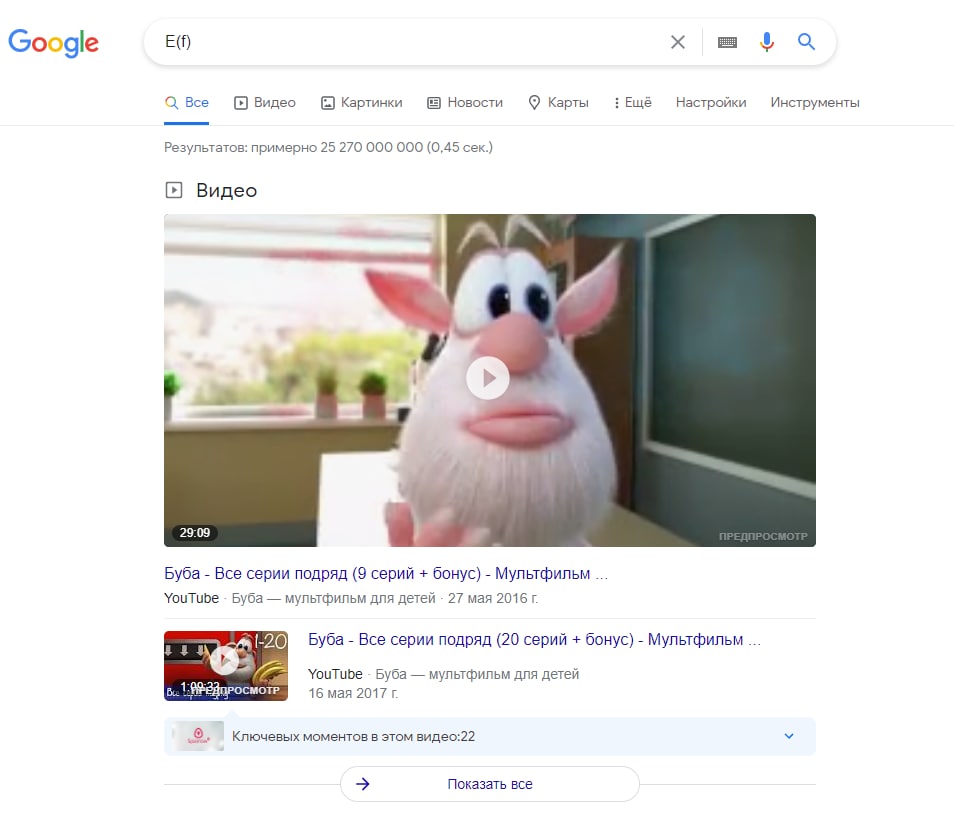This screenshot has width=954, height=830.
Task: Click text Ключевых моментов в этом видео:22
Action: pos(353,736)
